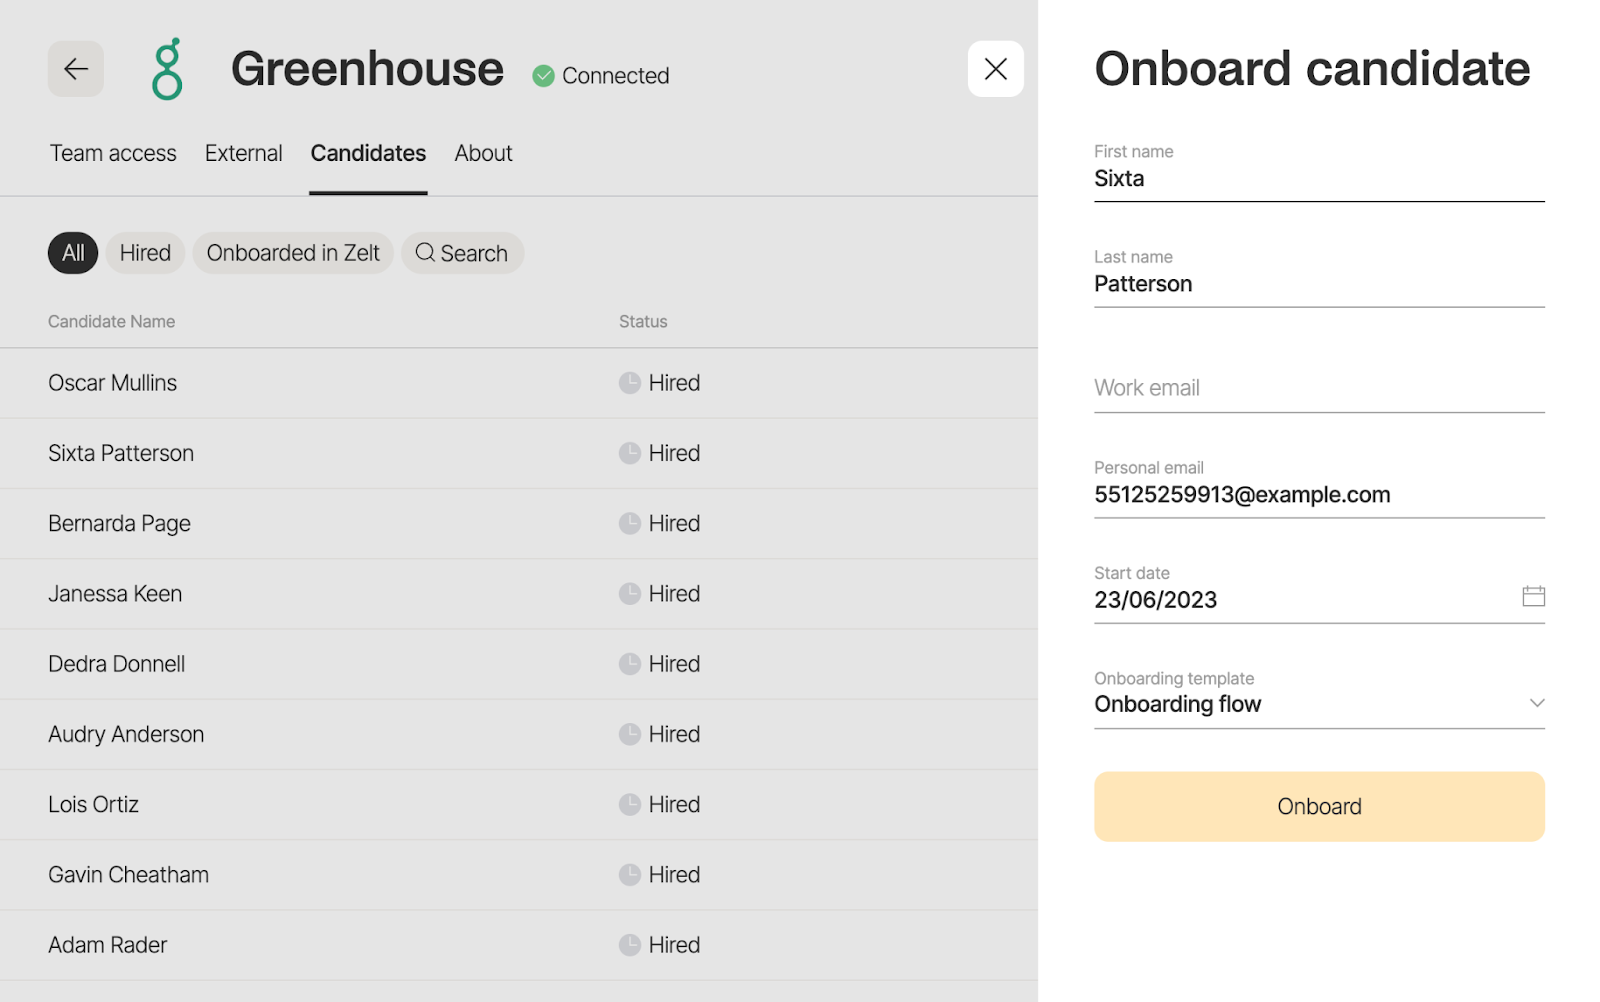
Task: Go back using the arrow button
Action: click(76, 69)
